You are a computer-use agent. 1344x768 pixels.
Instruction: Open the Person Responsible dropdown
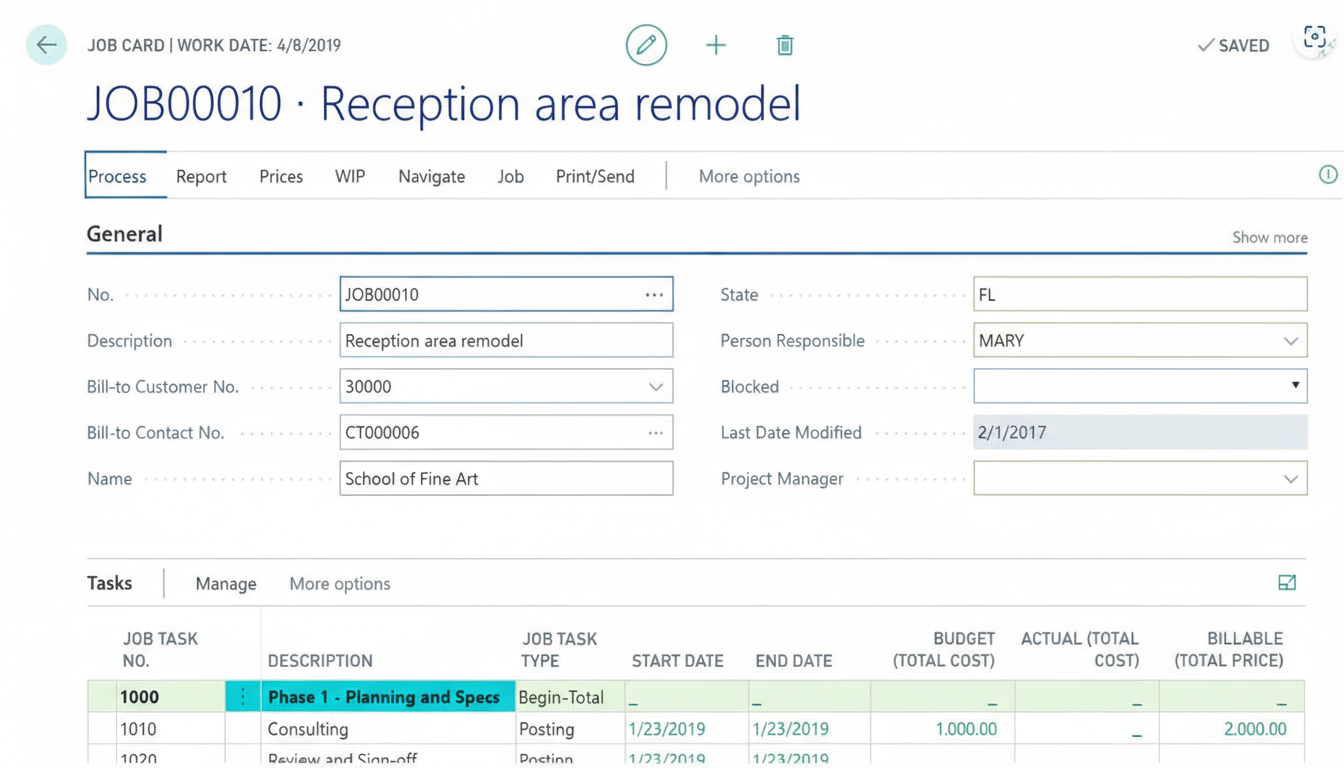[1290, 341]
